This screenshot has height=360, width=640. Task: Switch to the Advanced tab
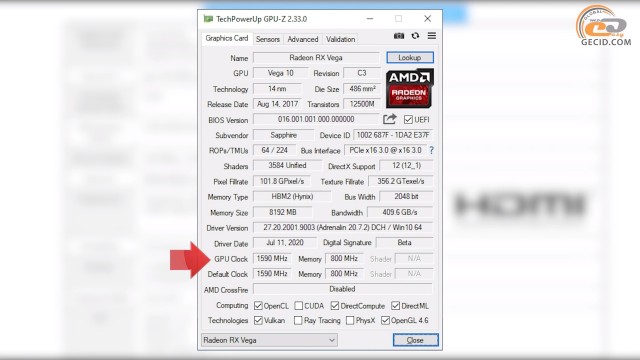coord(302,39)
